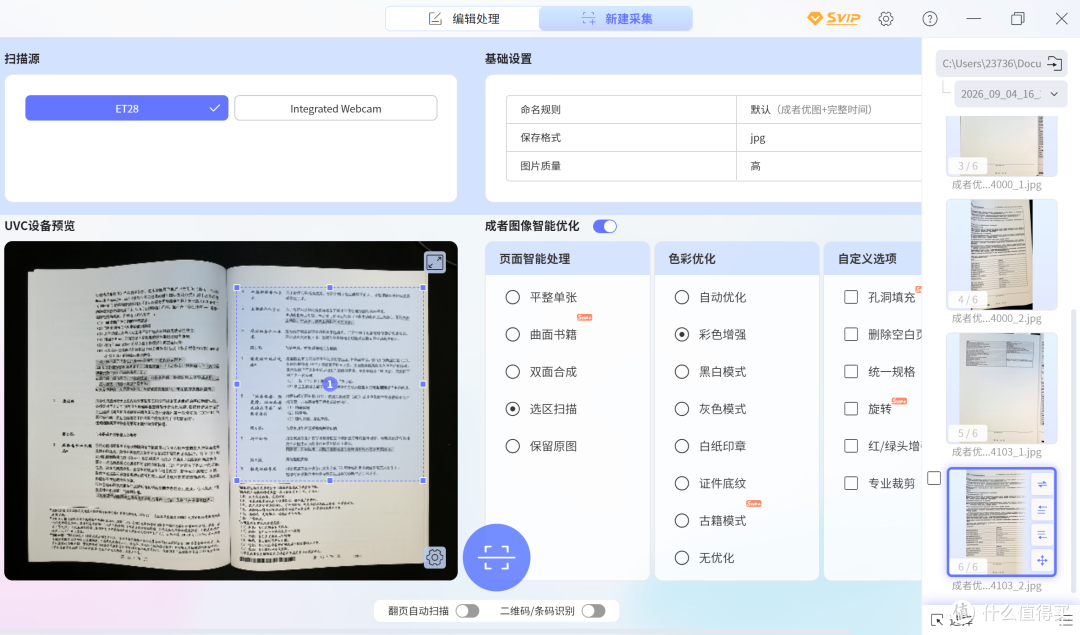
Task: Select 白纸印章 color option
Action: pyautogui.click(x=682, y=446)
